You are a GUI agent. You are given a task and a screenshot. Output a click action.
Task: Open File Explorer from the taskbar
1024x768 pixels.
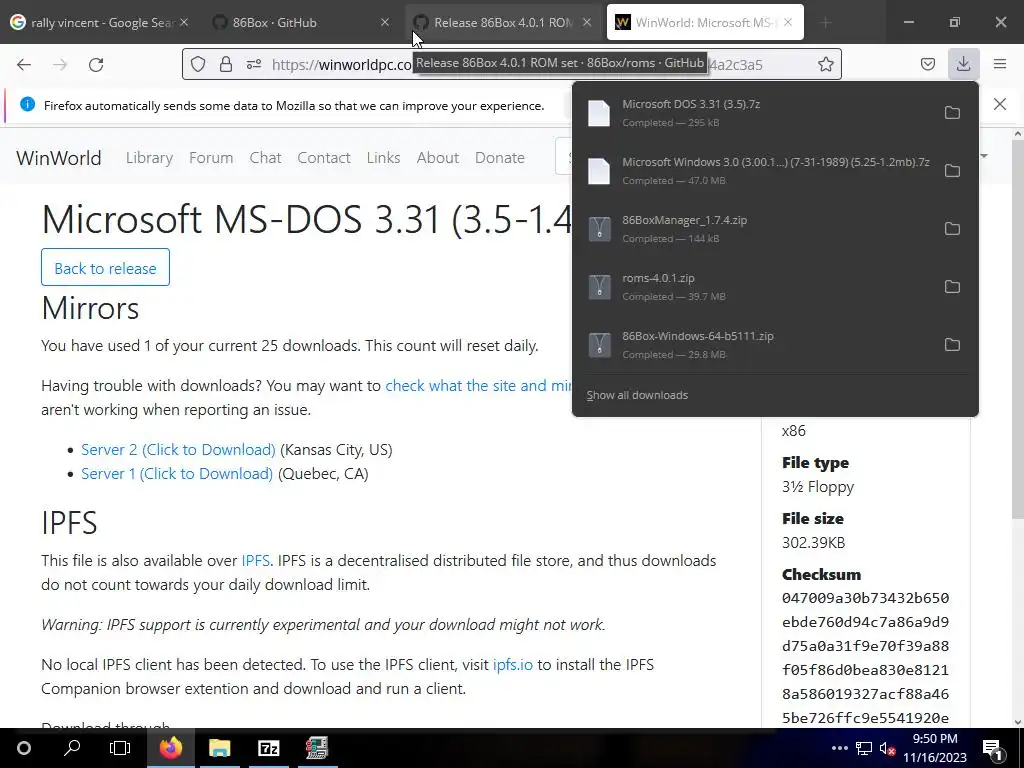point(220,748)
